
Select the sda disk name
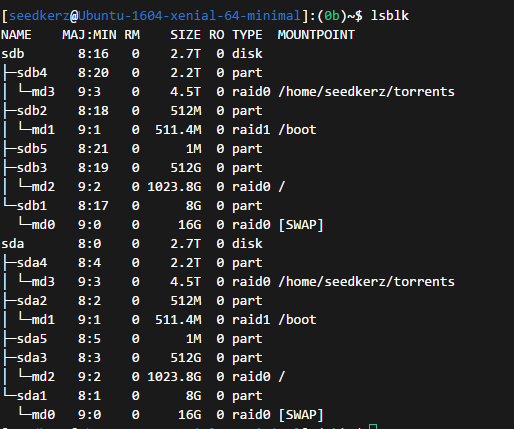(13, 244)
